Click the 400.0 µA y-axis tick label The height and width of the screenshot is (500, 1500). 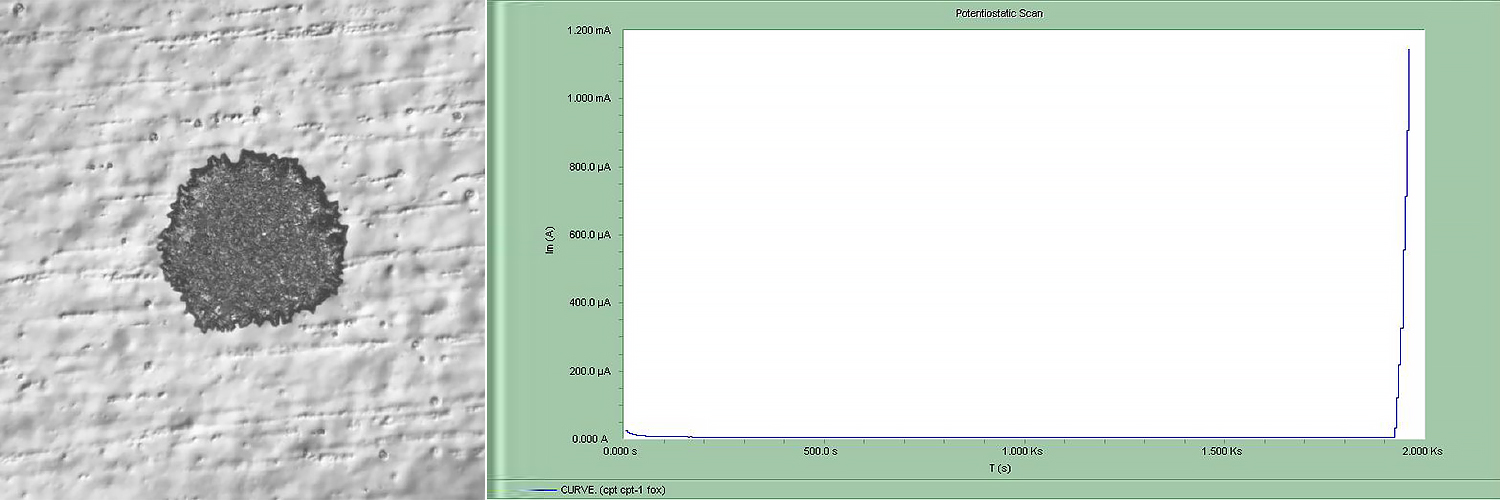[590, 303]
